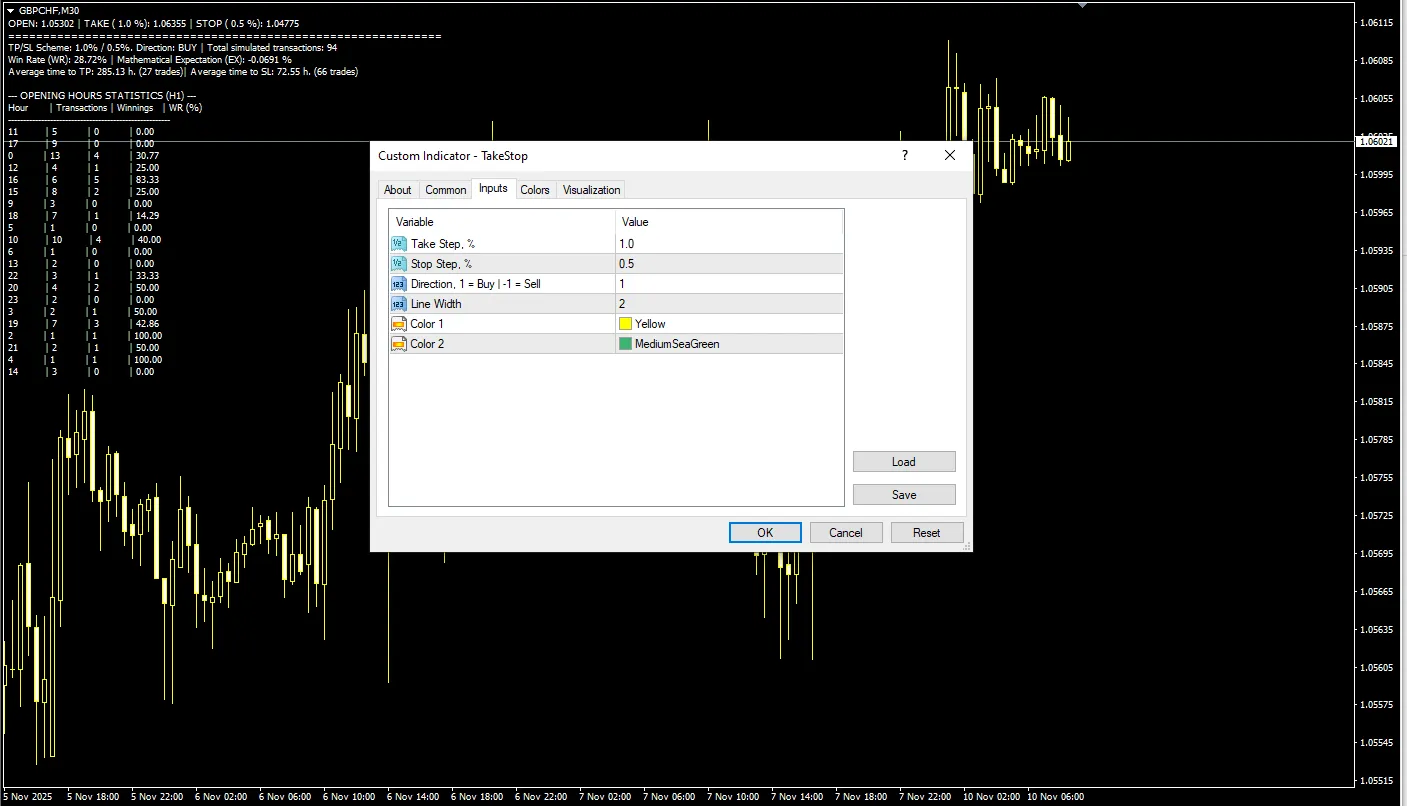Click the Take Step variable type icon
The image size is (1407, 806).
click(x=398, y=244)
